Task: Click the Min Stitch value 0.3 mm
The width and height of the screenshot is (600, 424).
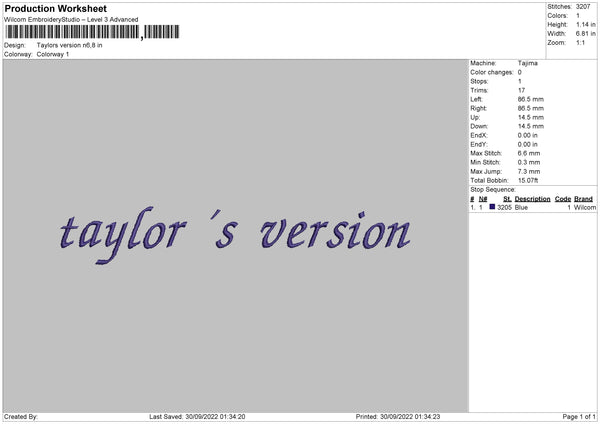Action: coord(529,162)
